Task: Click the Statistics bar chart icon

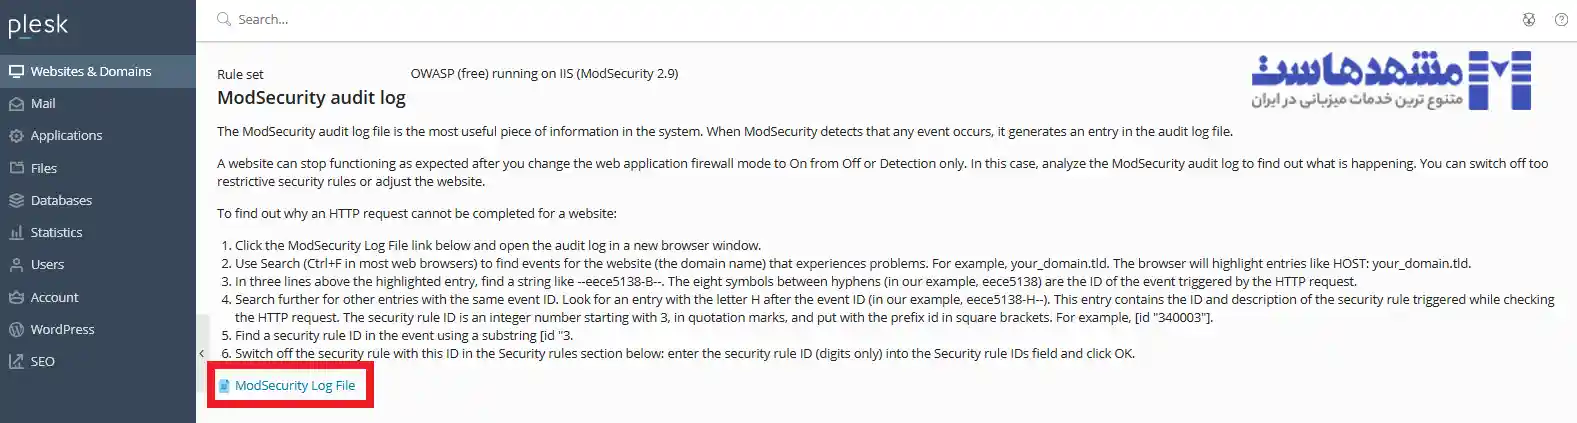Action: [x=16, y=233]
